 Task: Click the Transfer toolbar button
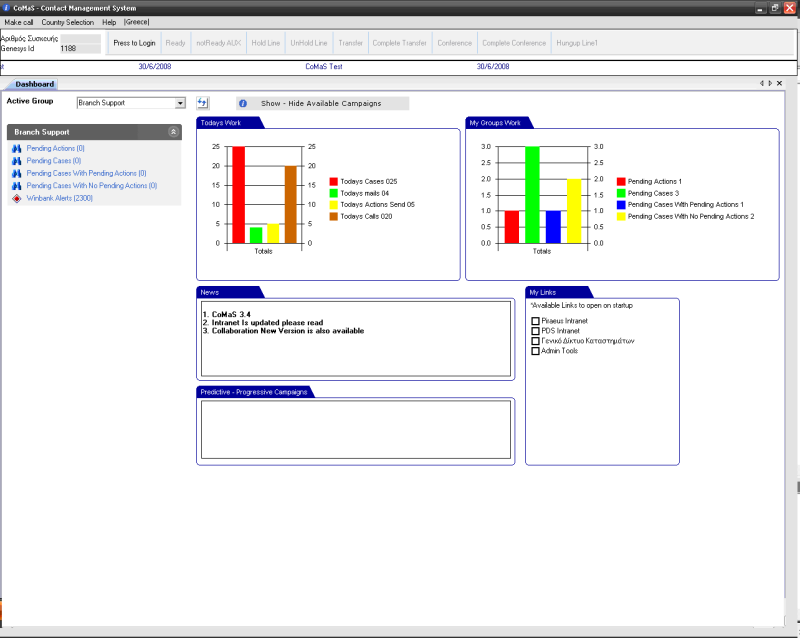point(351,43)
